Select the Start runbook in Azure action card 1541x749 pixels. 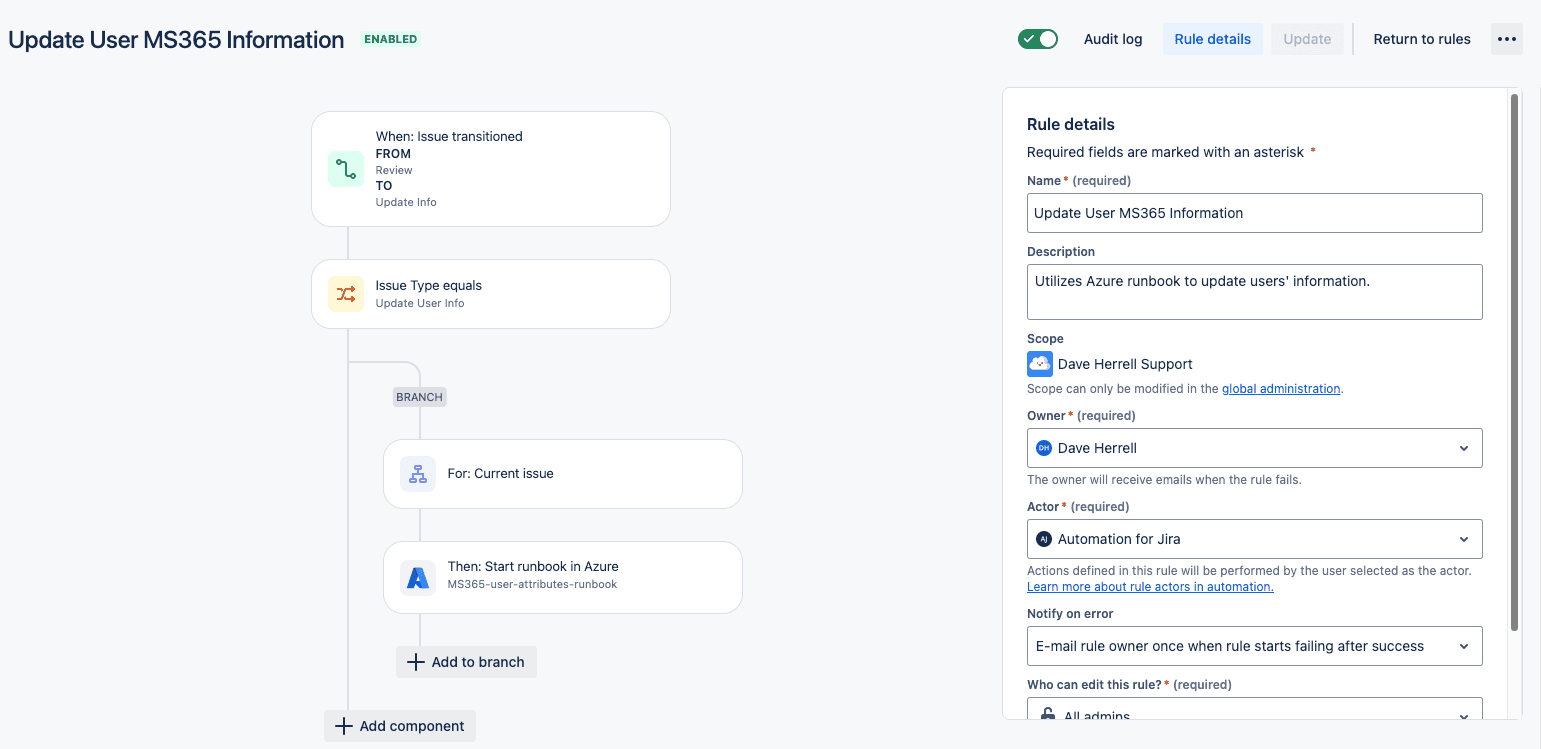click(x=563, y=577)
